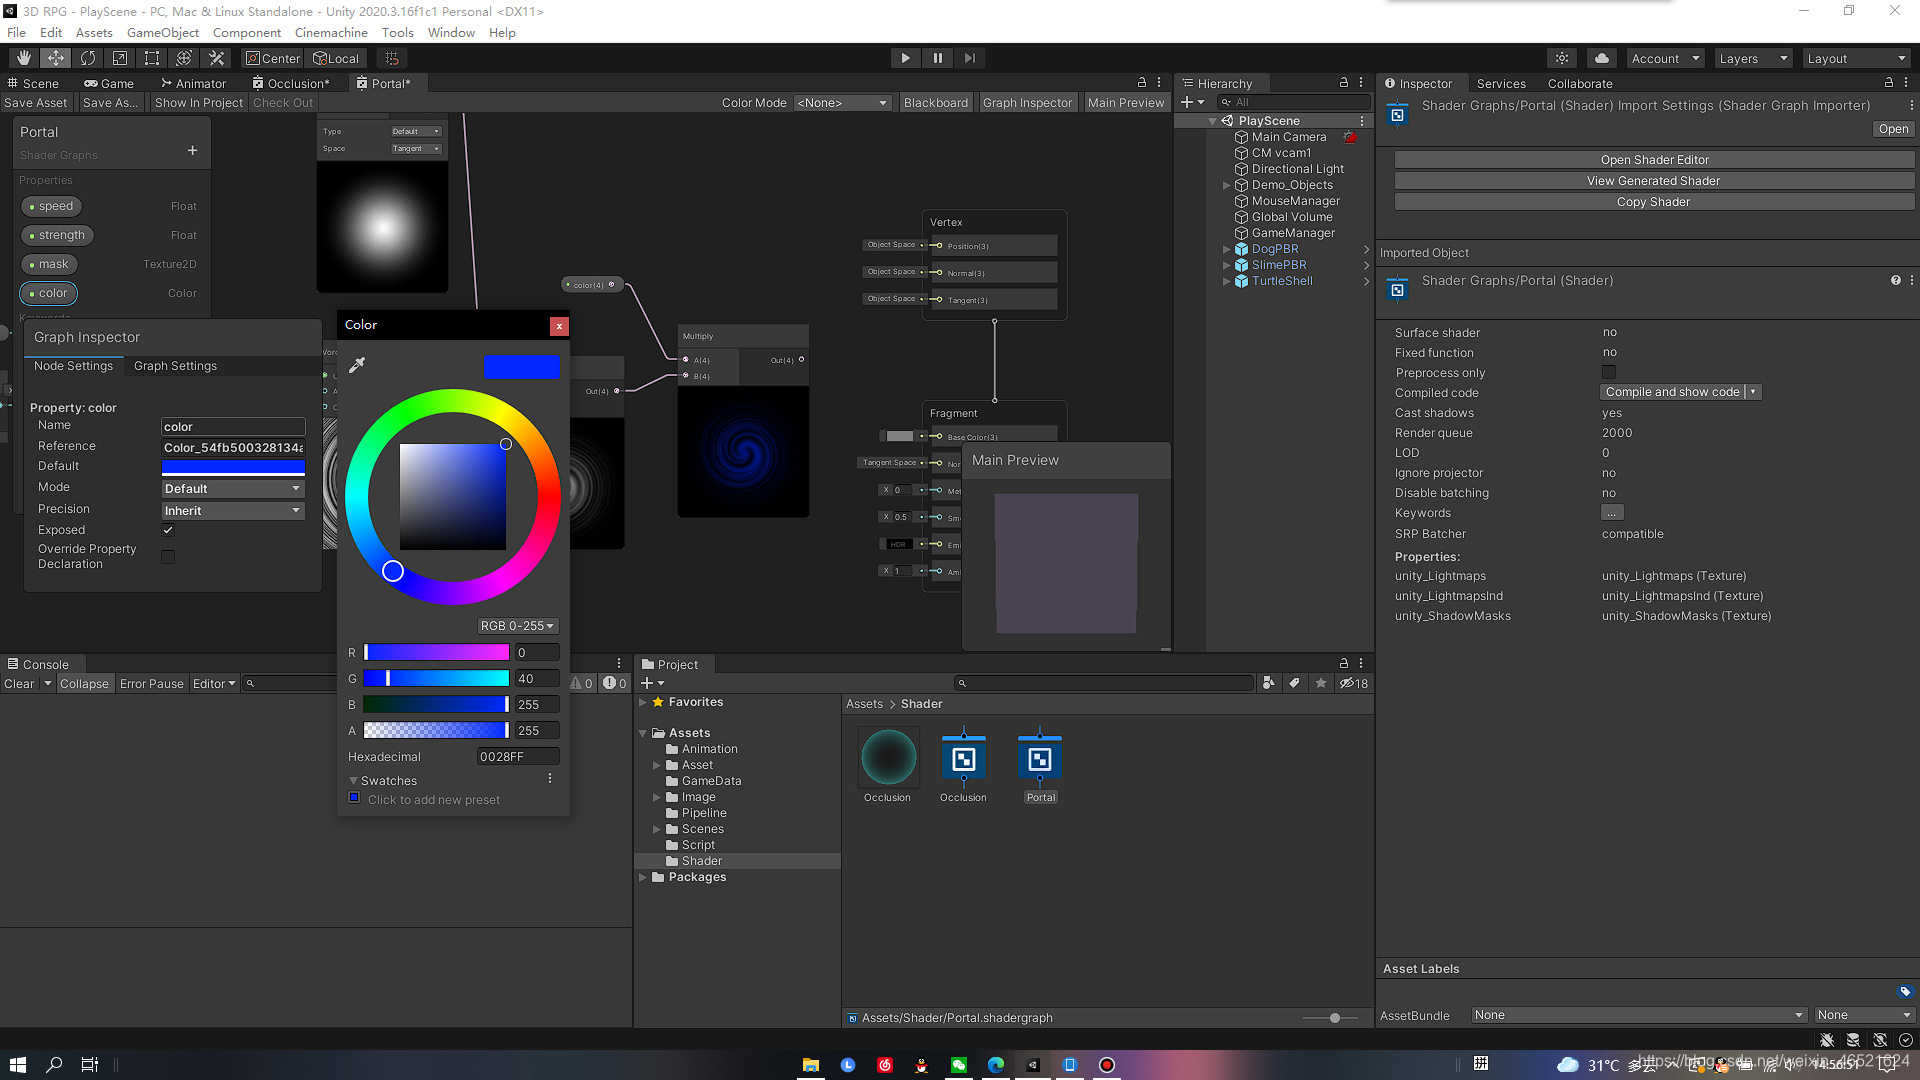Click Open Shader Editor button
This screenshot has width=1920, height=1080.
click(x=1654, y=160)
